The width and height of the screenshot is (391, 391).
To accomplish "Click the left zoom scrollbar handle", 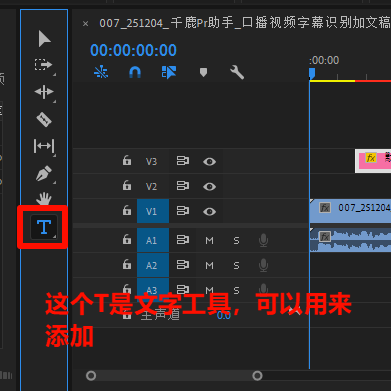I will point(91,376).
